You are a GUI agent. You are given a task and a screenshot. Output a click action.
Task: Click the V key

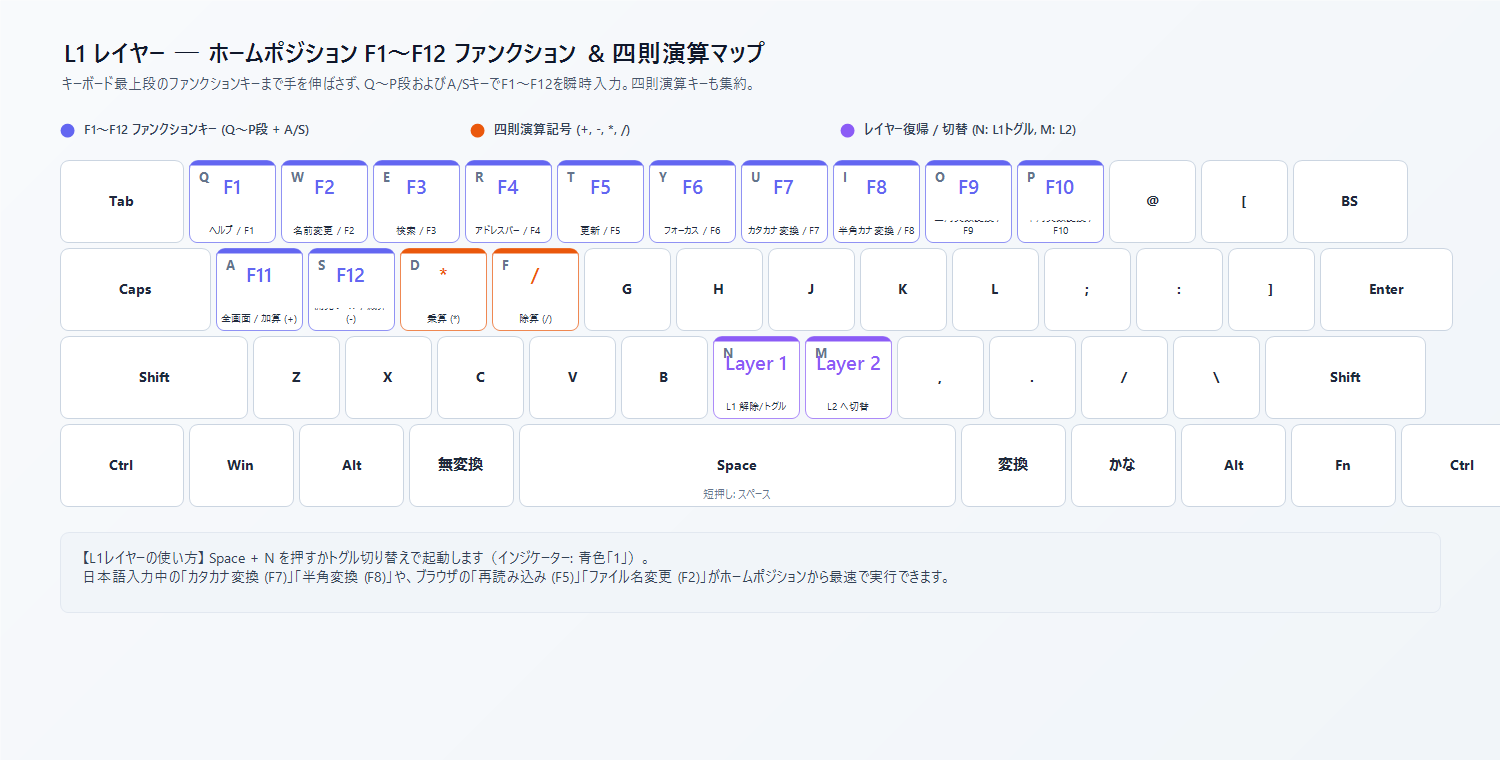572,377
